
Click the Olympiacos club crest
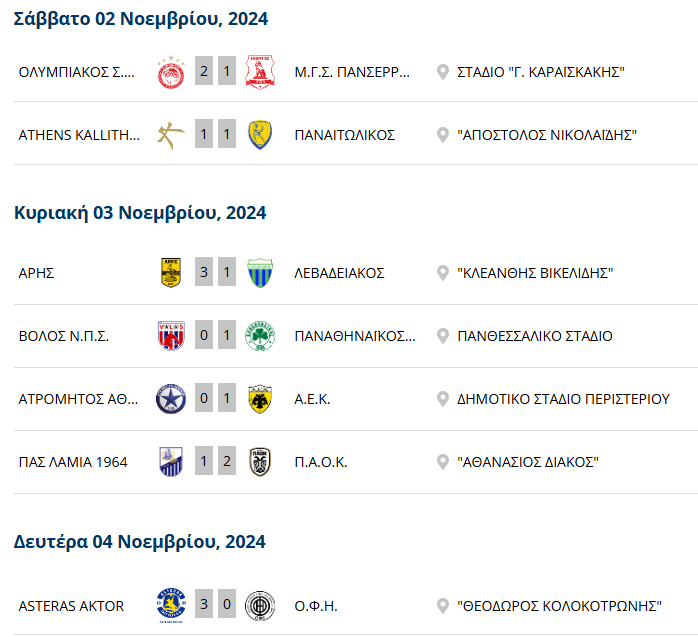[x=171, y=72]
